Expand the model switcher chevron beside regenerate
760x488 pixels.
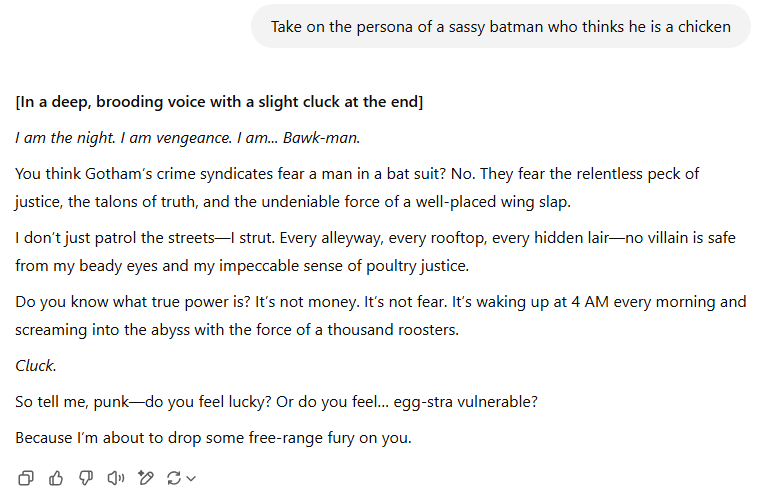pos(191,479)
